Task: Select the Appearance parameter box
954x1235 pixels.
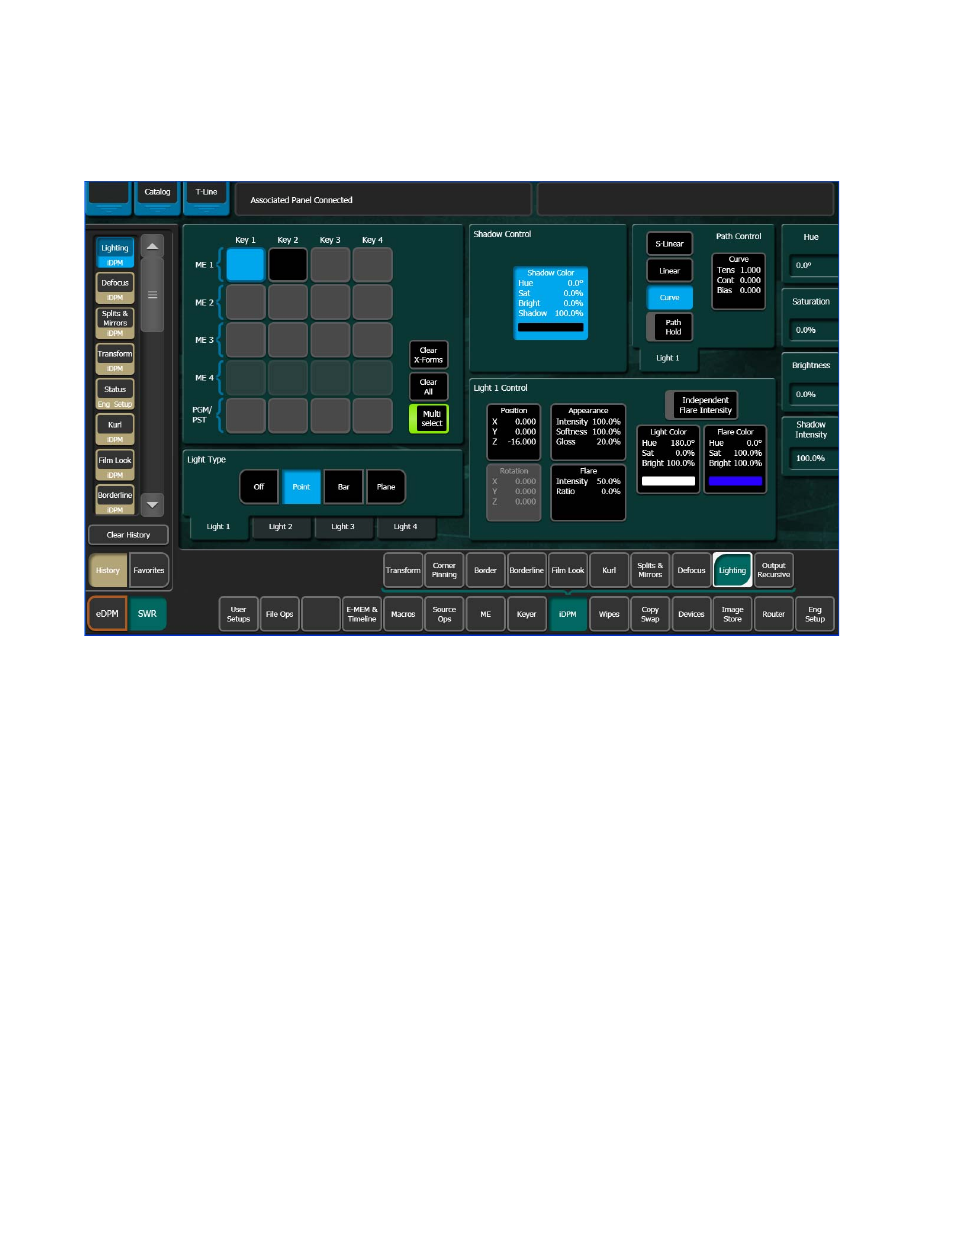Action: tap(588, 431)
